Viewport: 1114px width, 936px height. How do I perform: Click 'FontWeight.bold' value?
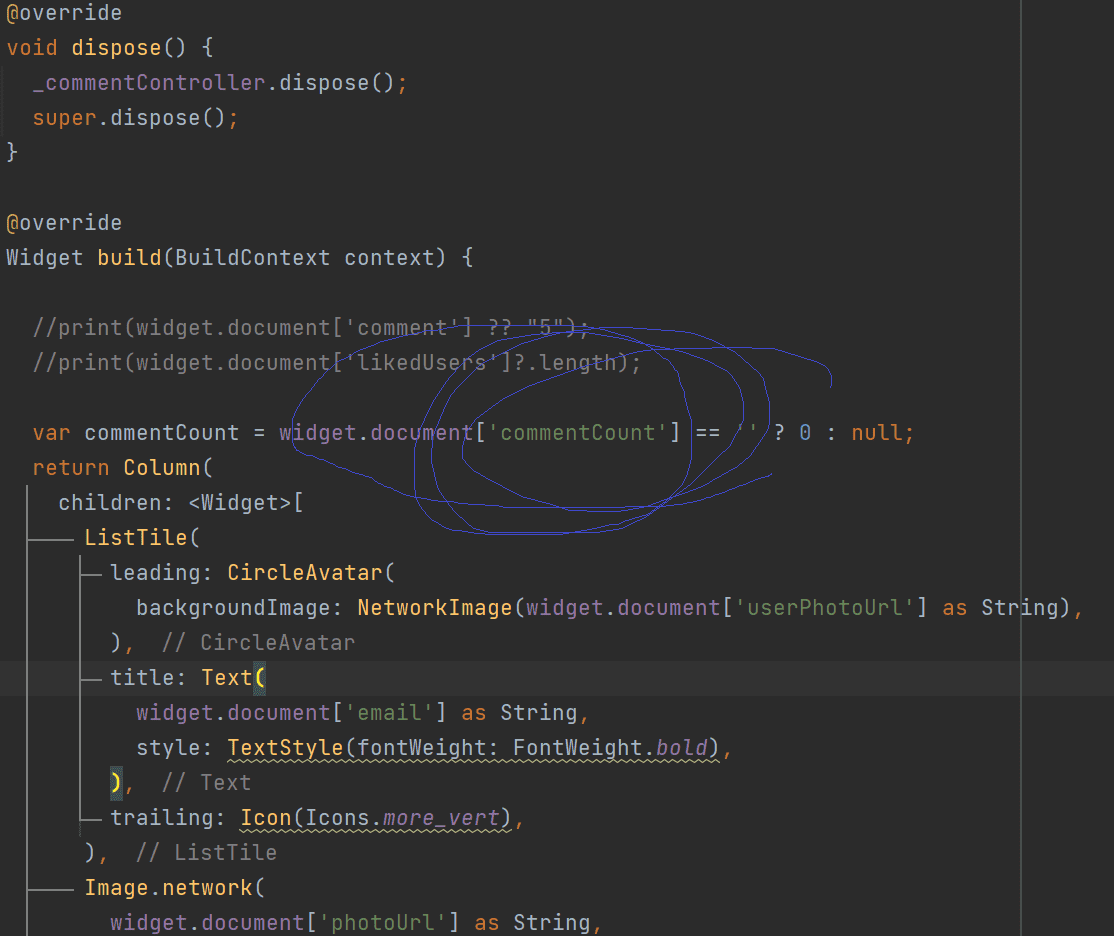tap(610, 748)
